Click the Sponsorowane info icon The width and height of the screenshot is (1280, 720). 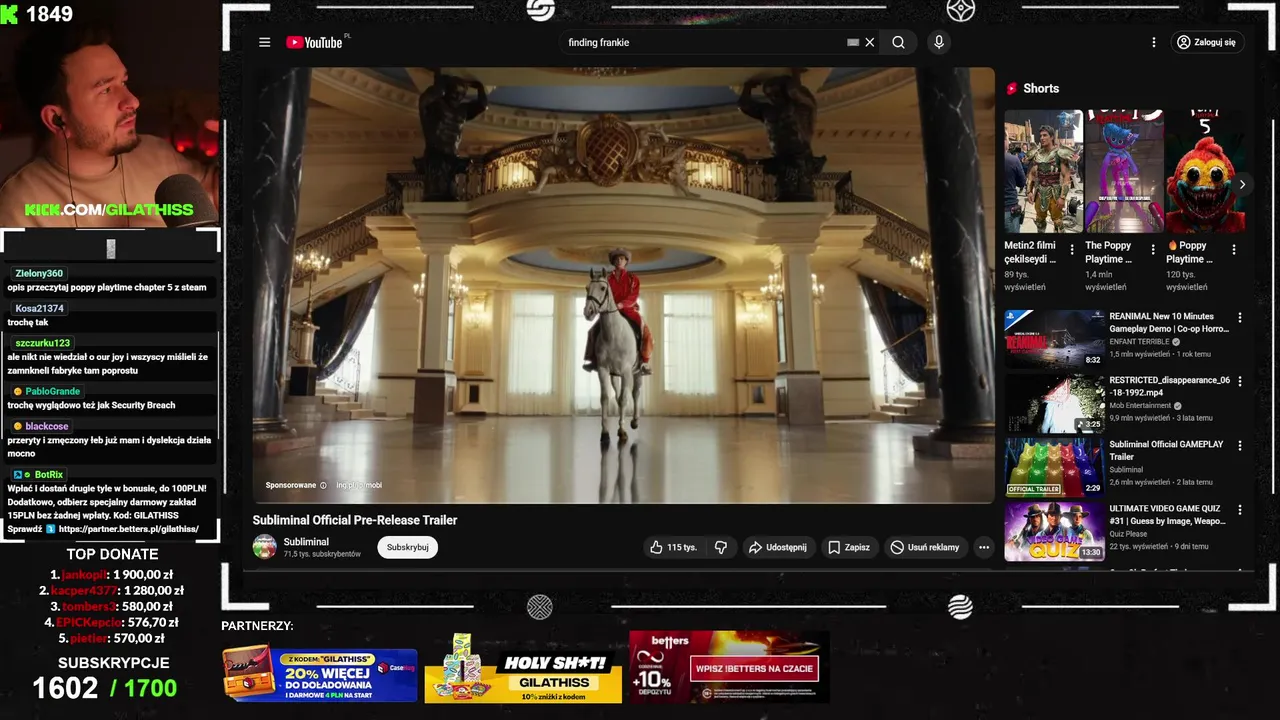[x=323, y=485]
